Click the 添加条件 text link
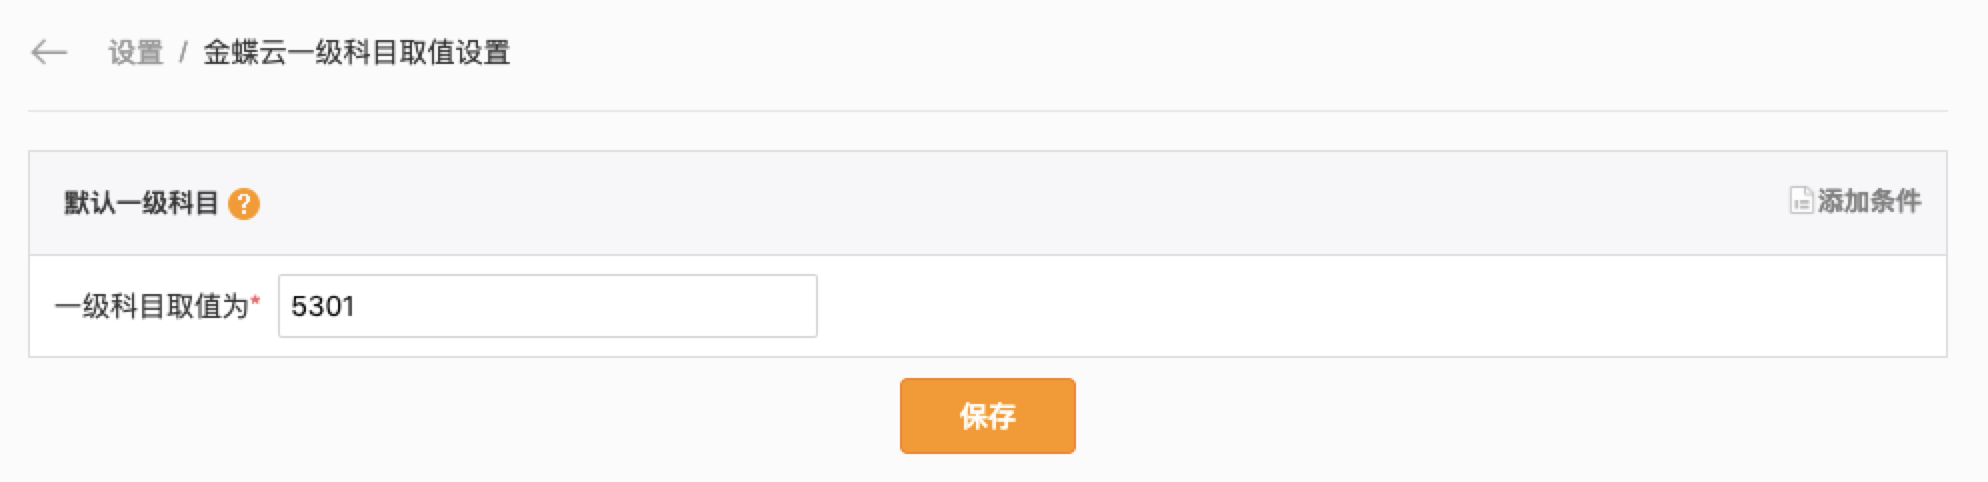1988x482 pixels. [1869, 201]
